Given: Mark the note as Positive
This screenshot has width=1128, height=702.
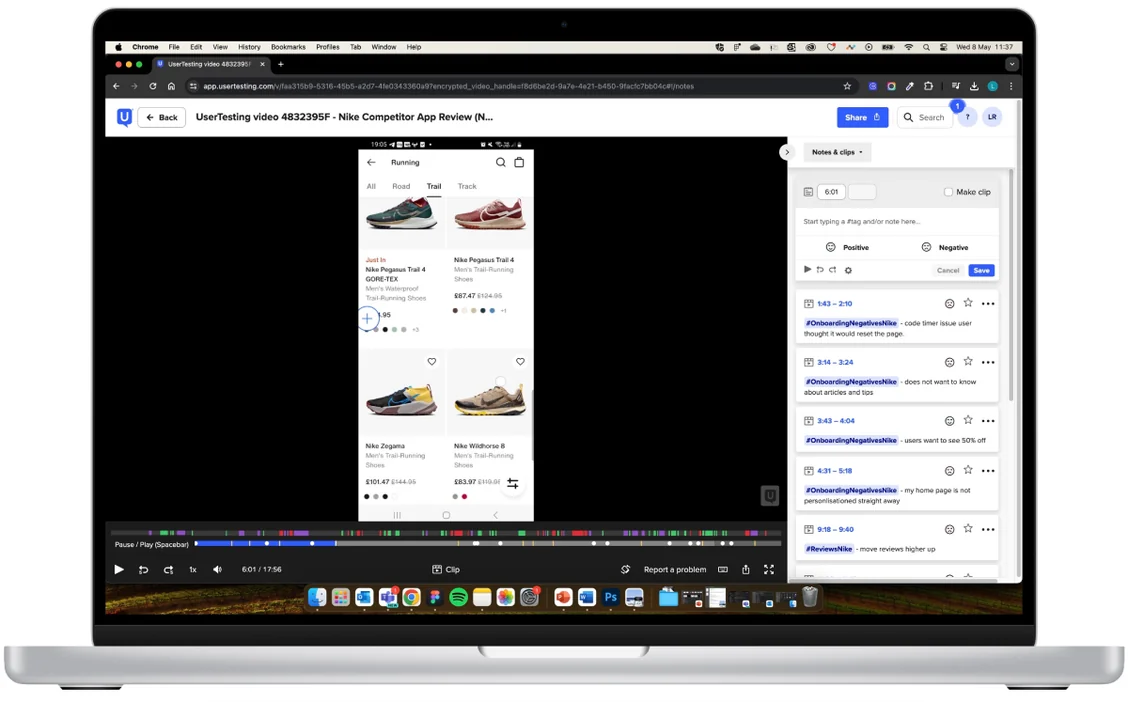Looking at the screenshot, I should 847,247.
